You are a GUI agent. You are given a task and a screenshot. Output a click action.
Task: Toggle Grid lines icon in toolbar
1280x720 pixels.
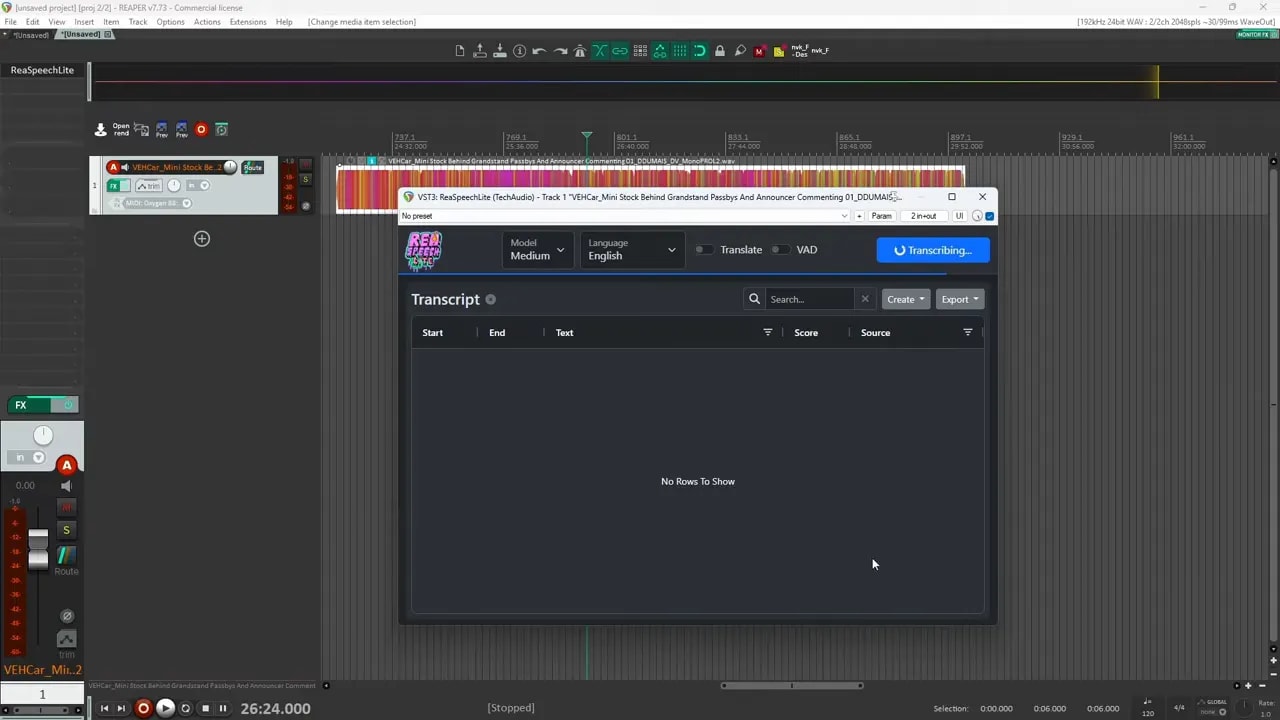[680, 51]
